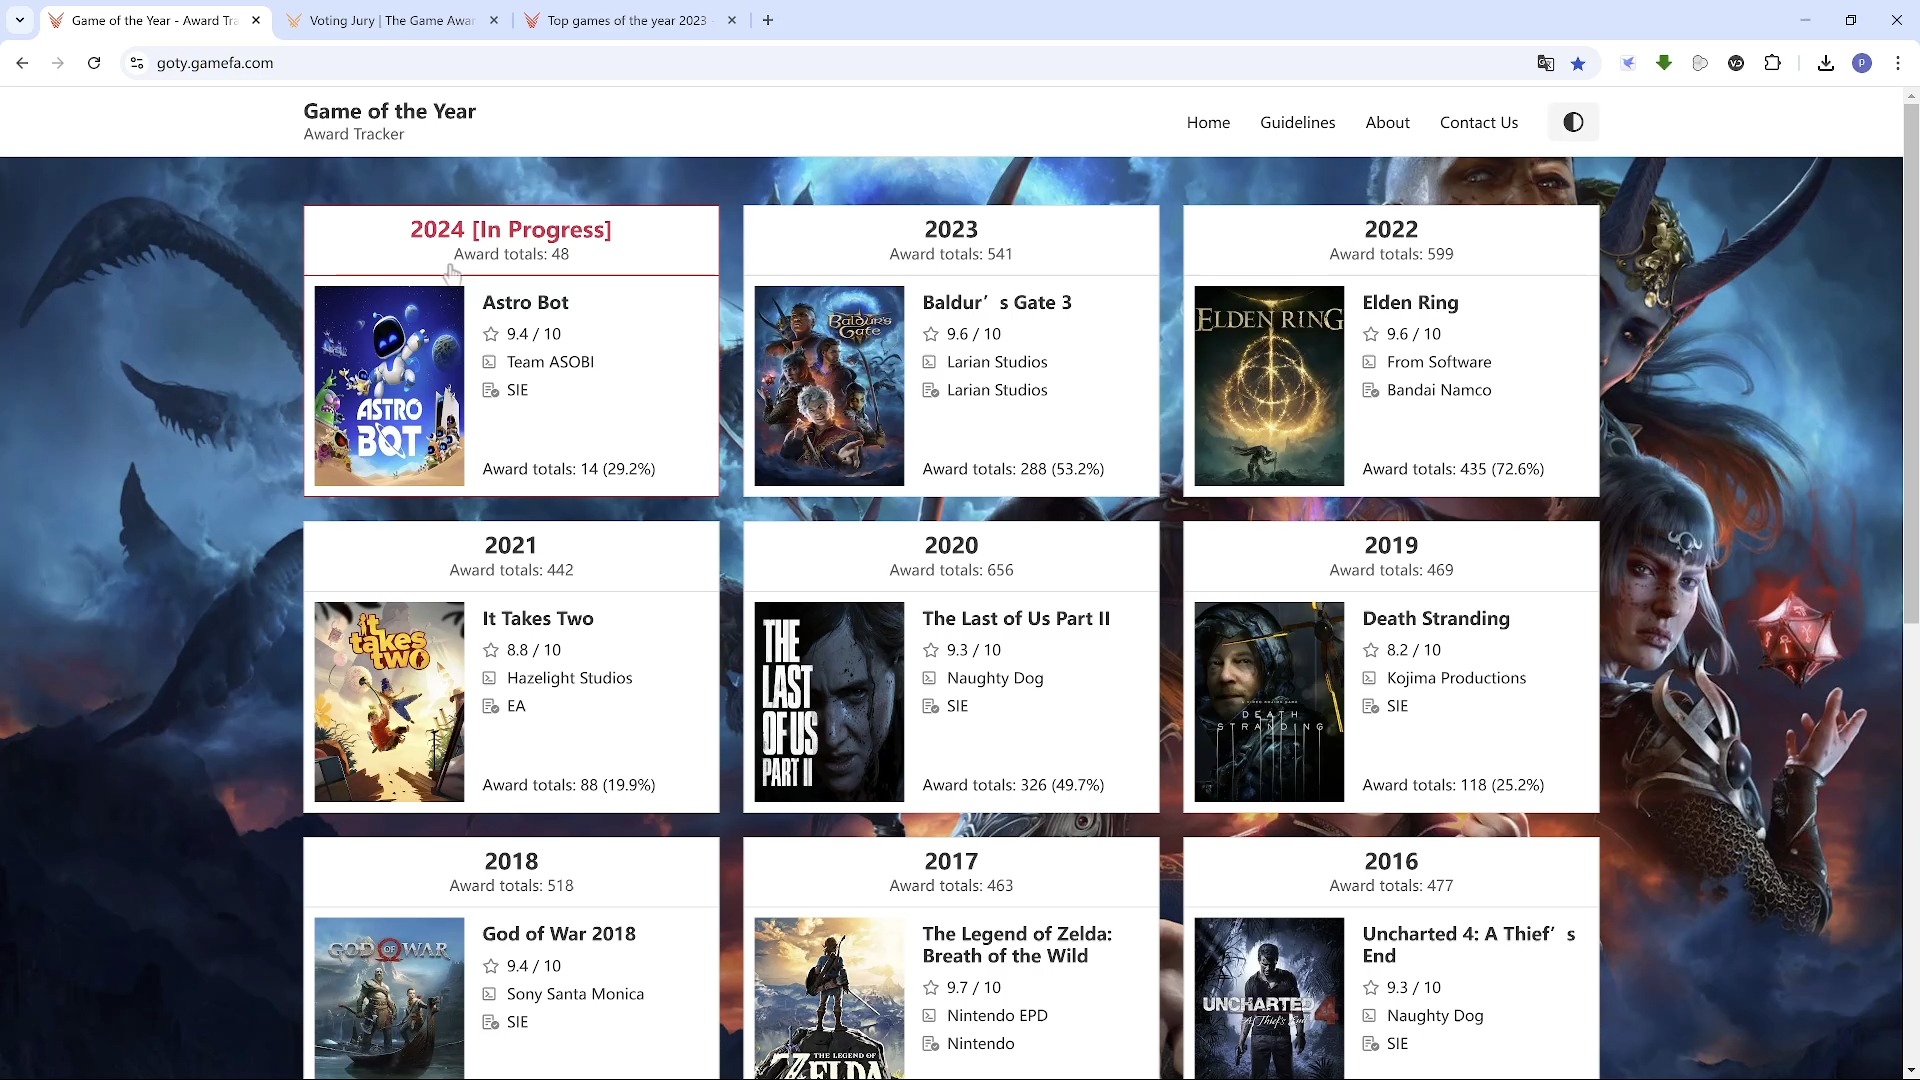The image size is (1920, 1080).
Task: Click the scrollbar down arrow
Action: pyautogui.click(x=1911, y=1071)
